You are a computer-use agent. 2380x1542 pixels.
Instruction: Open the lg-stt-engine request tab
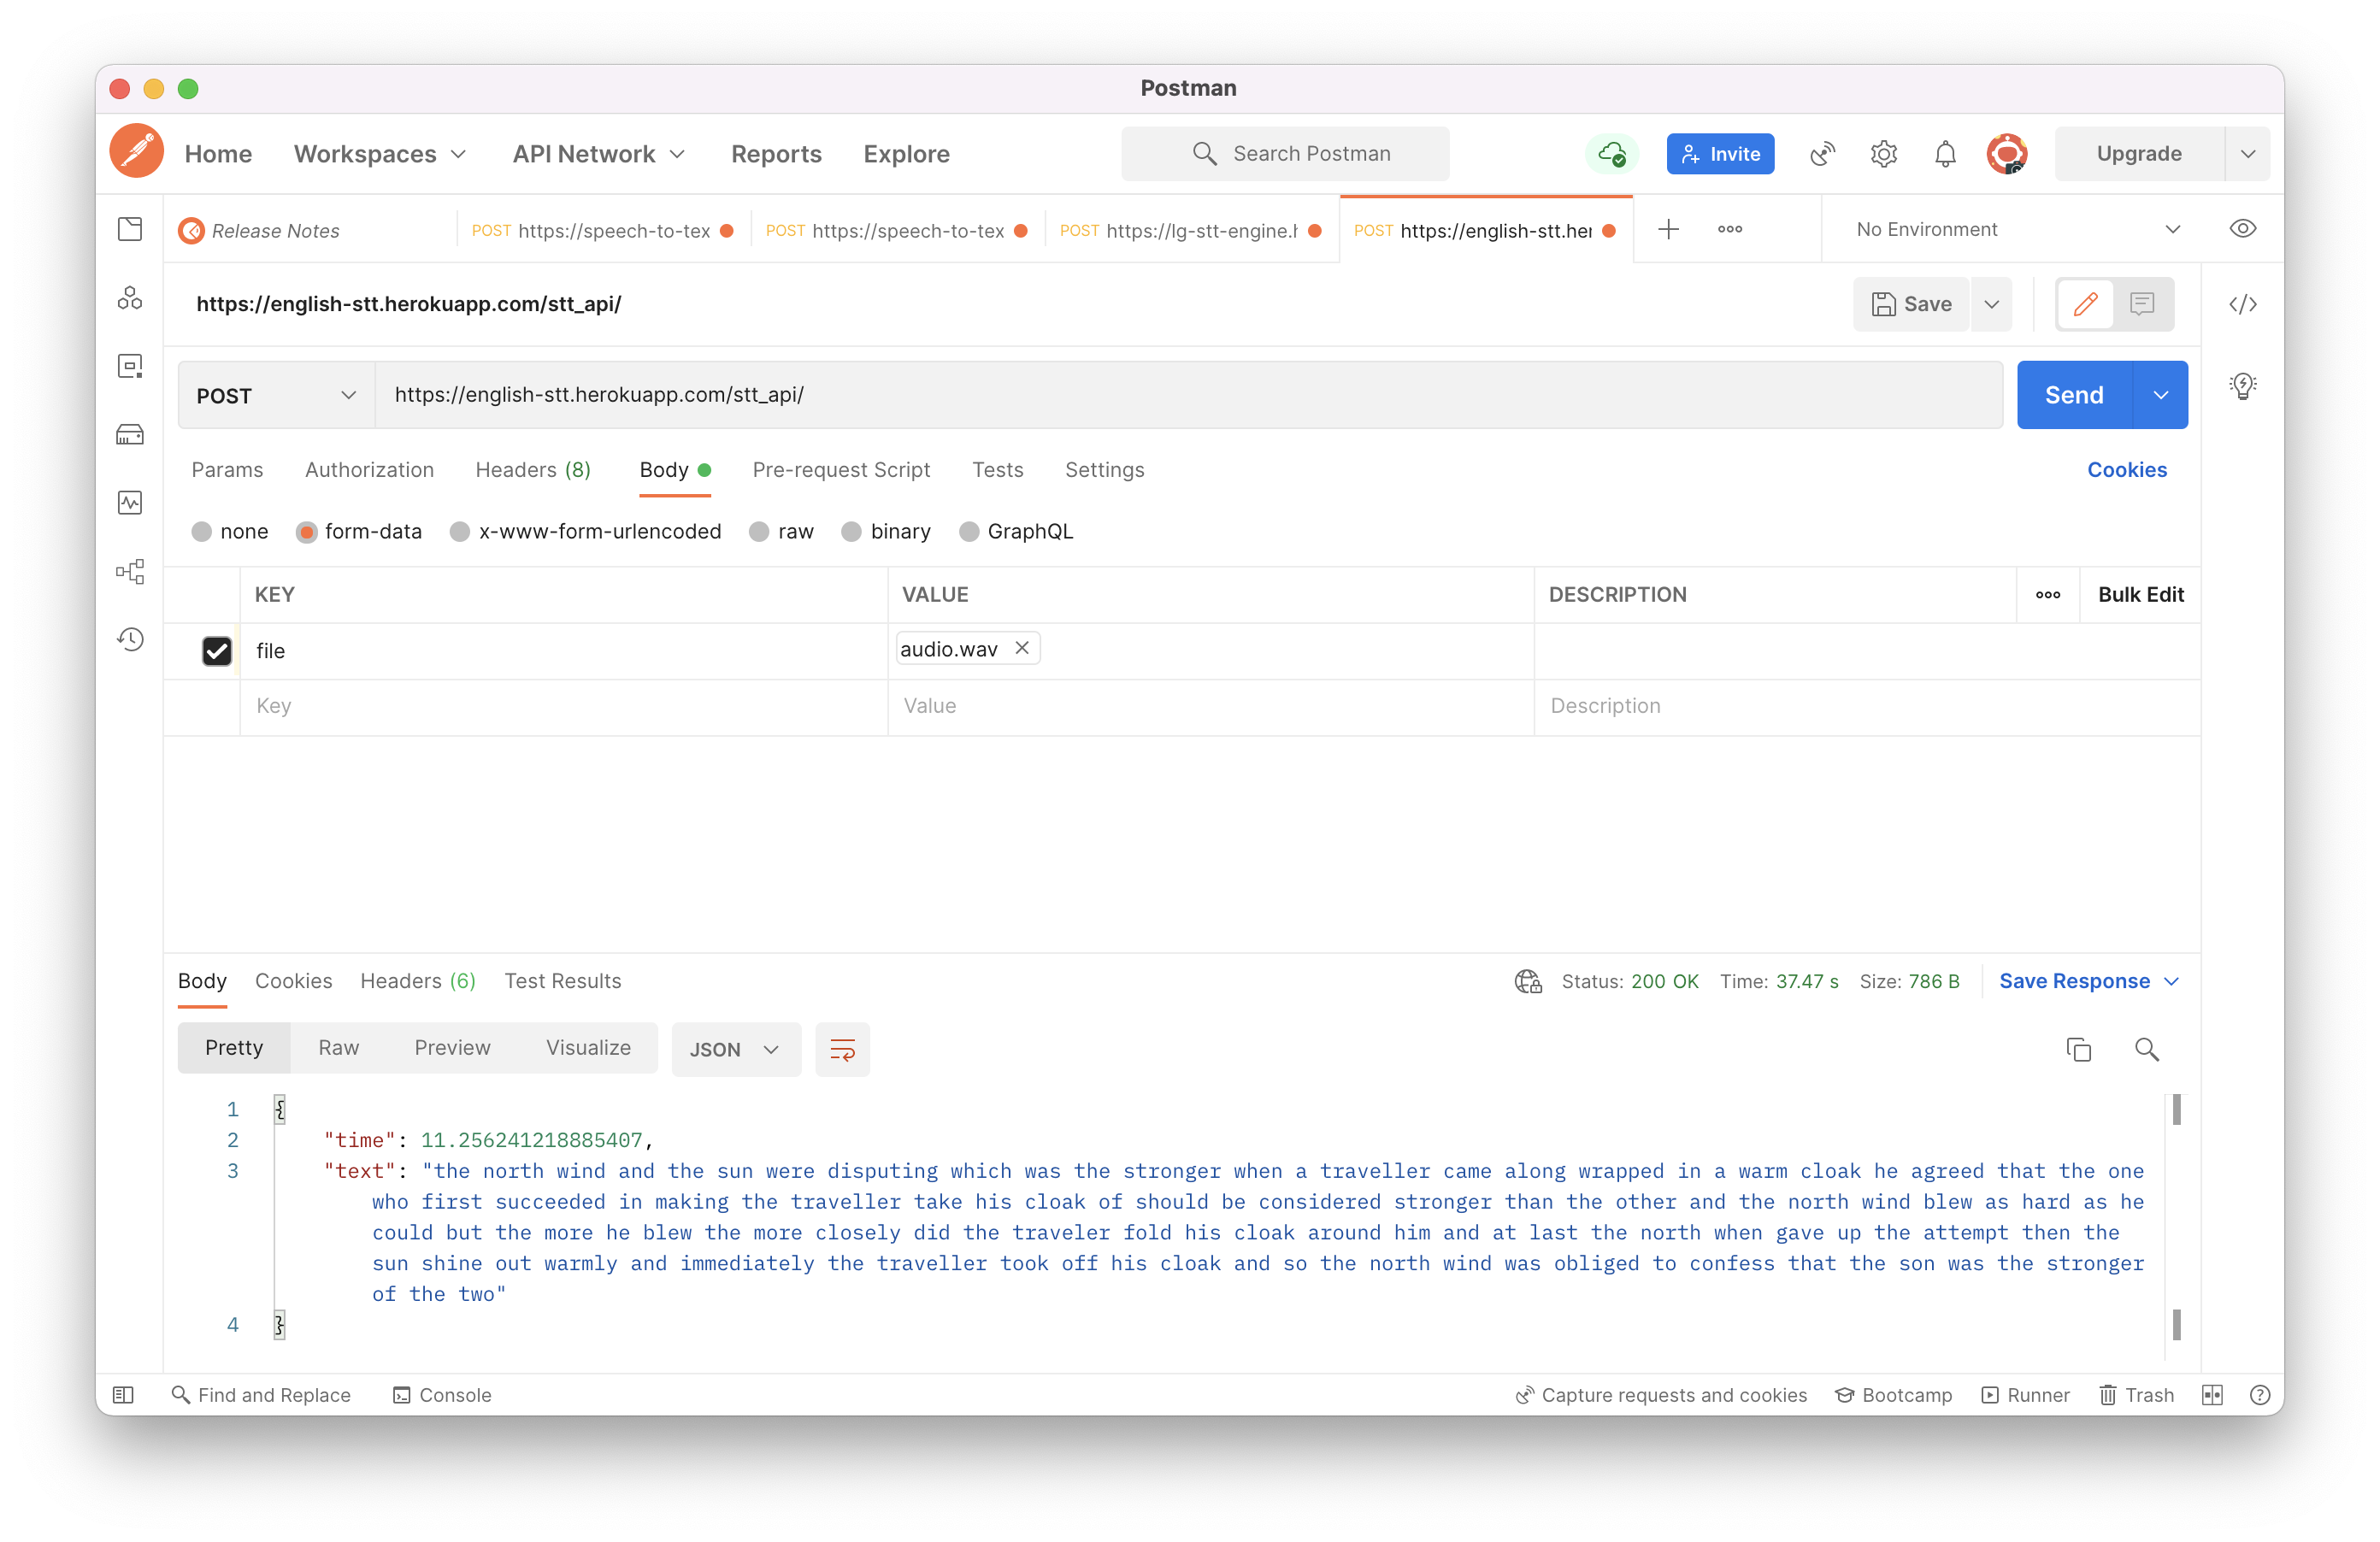coord(1190,230)
